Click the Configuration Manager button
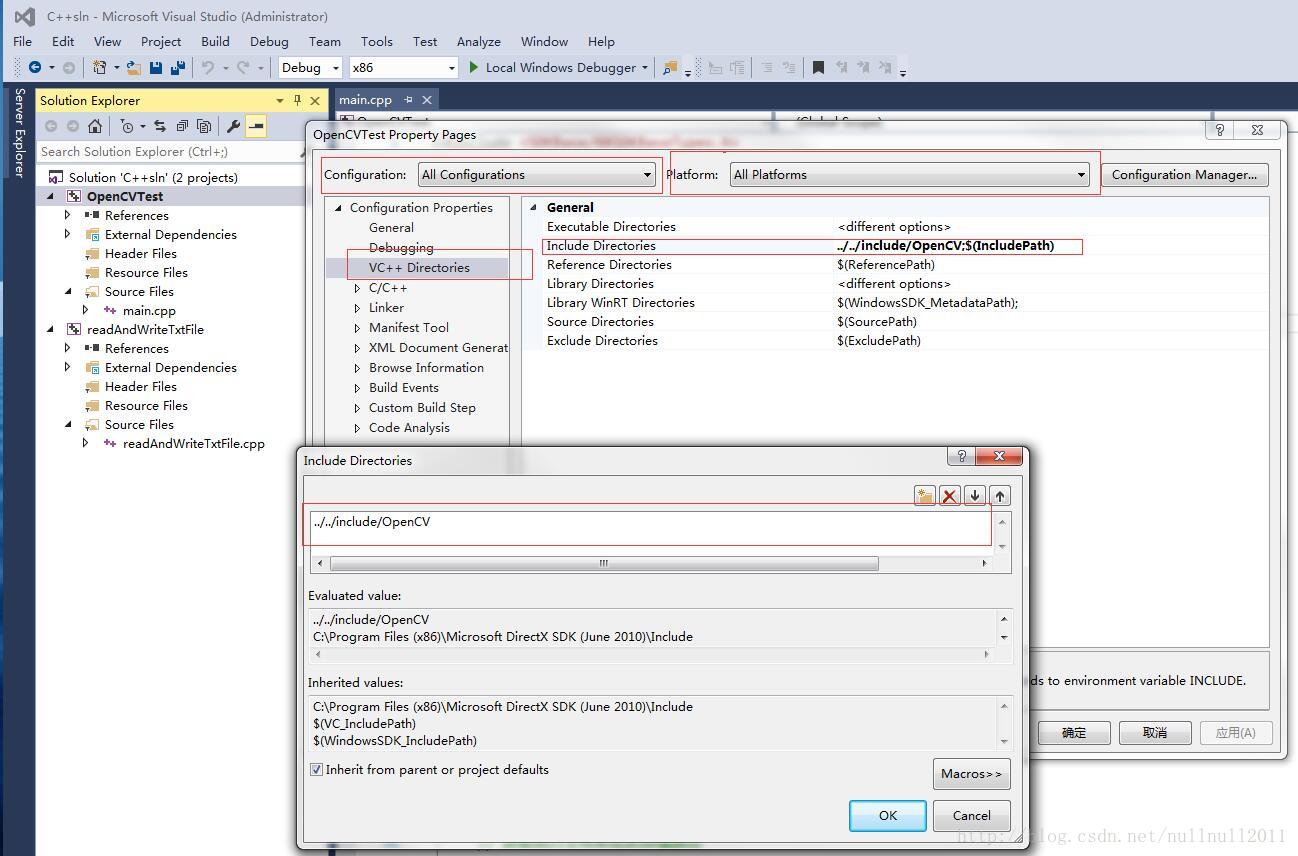The image size is (1298, 856). coord(1184,175)
